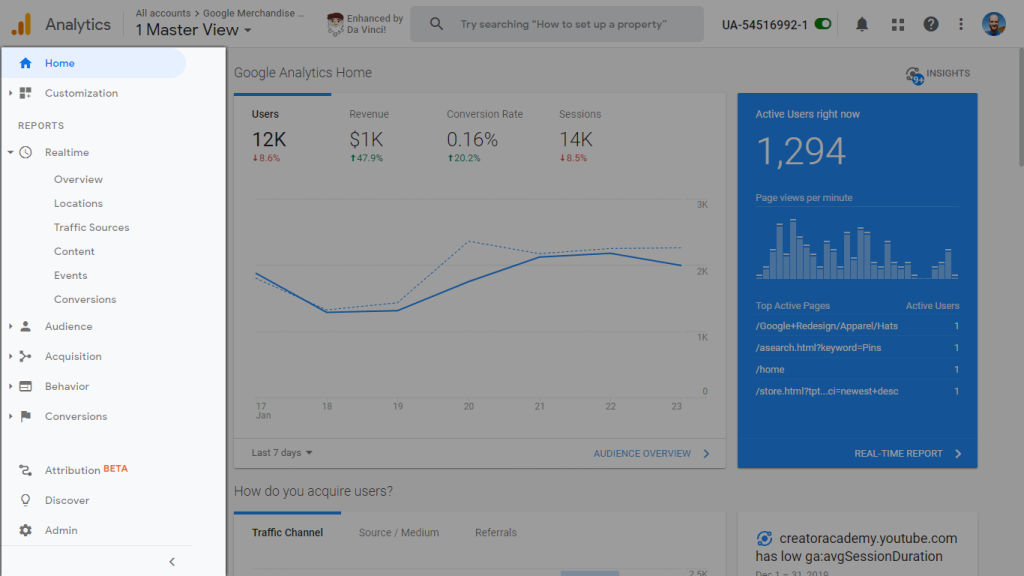This screenshot has width=1024, height=576.
Task: Click the 1,294 active users count
Action: pyautogui.click(x=801, y=152)
